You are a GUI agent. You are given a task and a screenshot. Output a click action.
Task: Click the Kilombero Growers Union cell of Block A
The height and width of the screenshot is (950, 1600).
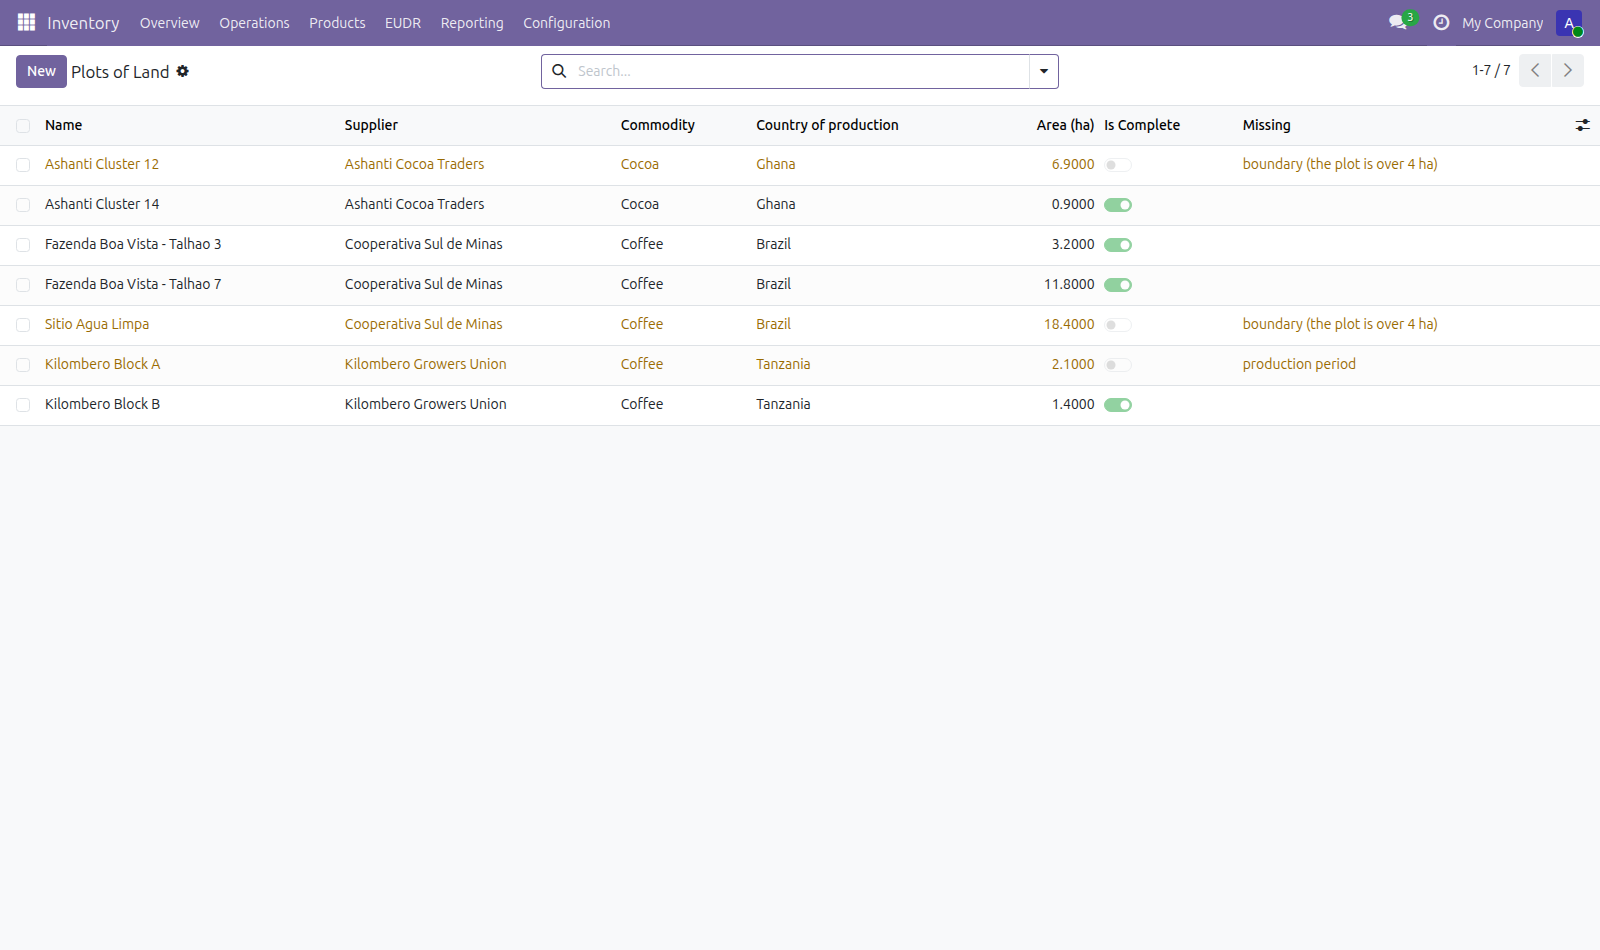425,364
